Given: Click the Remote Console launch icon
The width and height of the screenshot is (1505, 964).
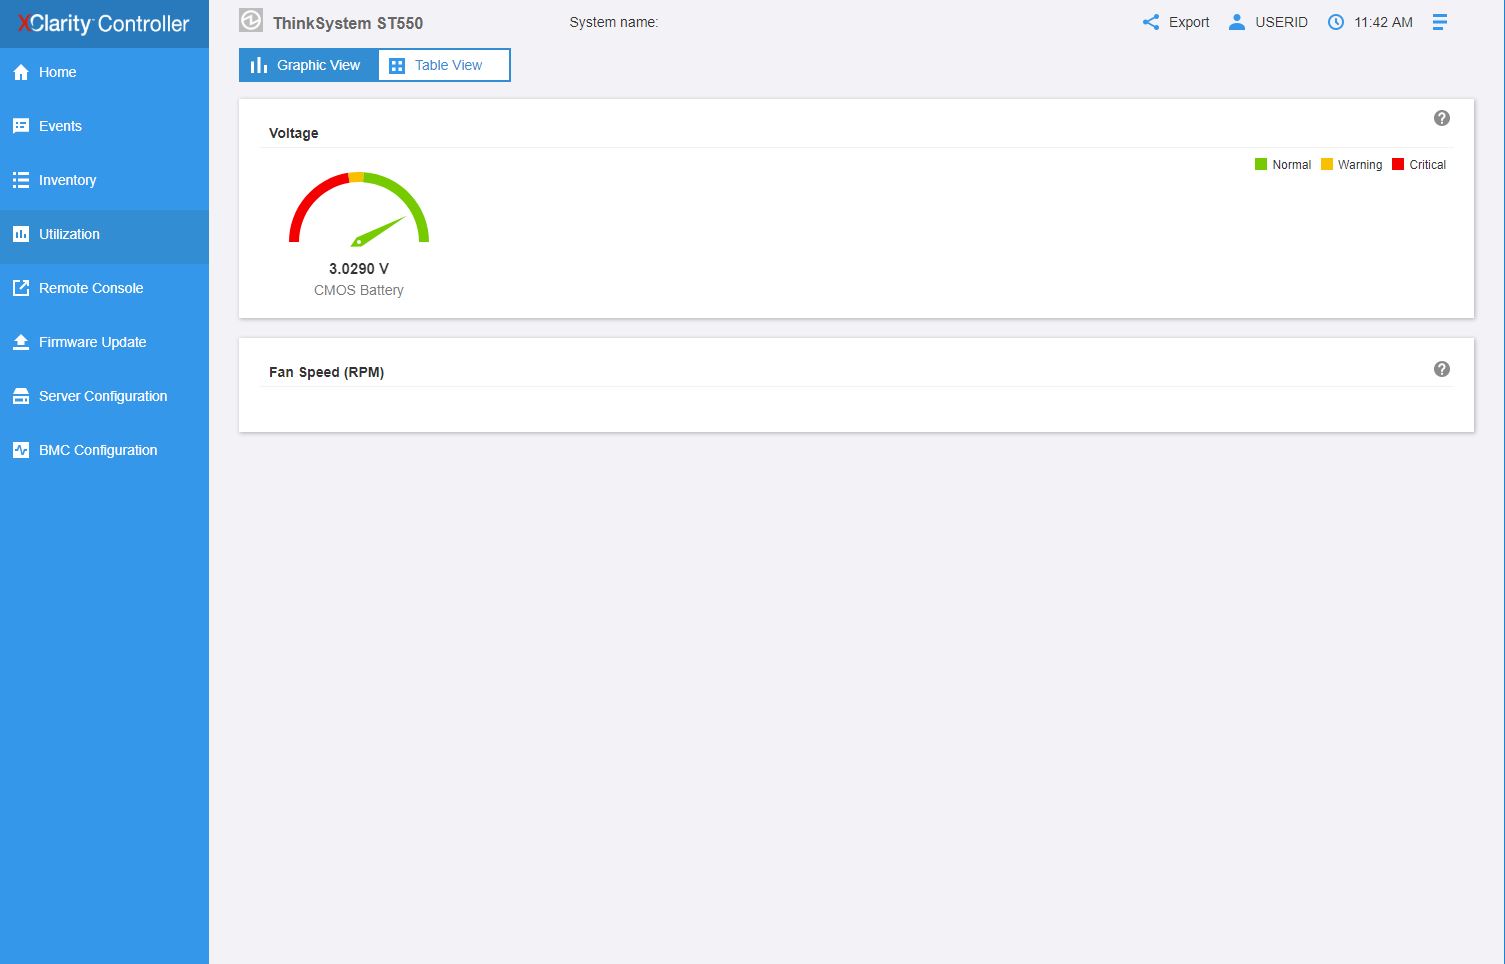Looking at the screenshot, I should 21,288.
